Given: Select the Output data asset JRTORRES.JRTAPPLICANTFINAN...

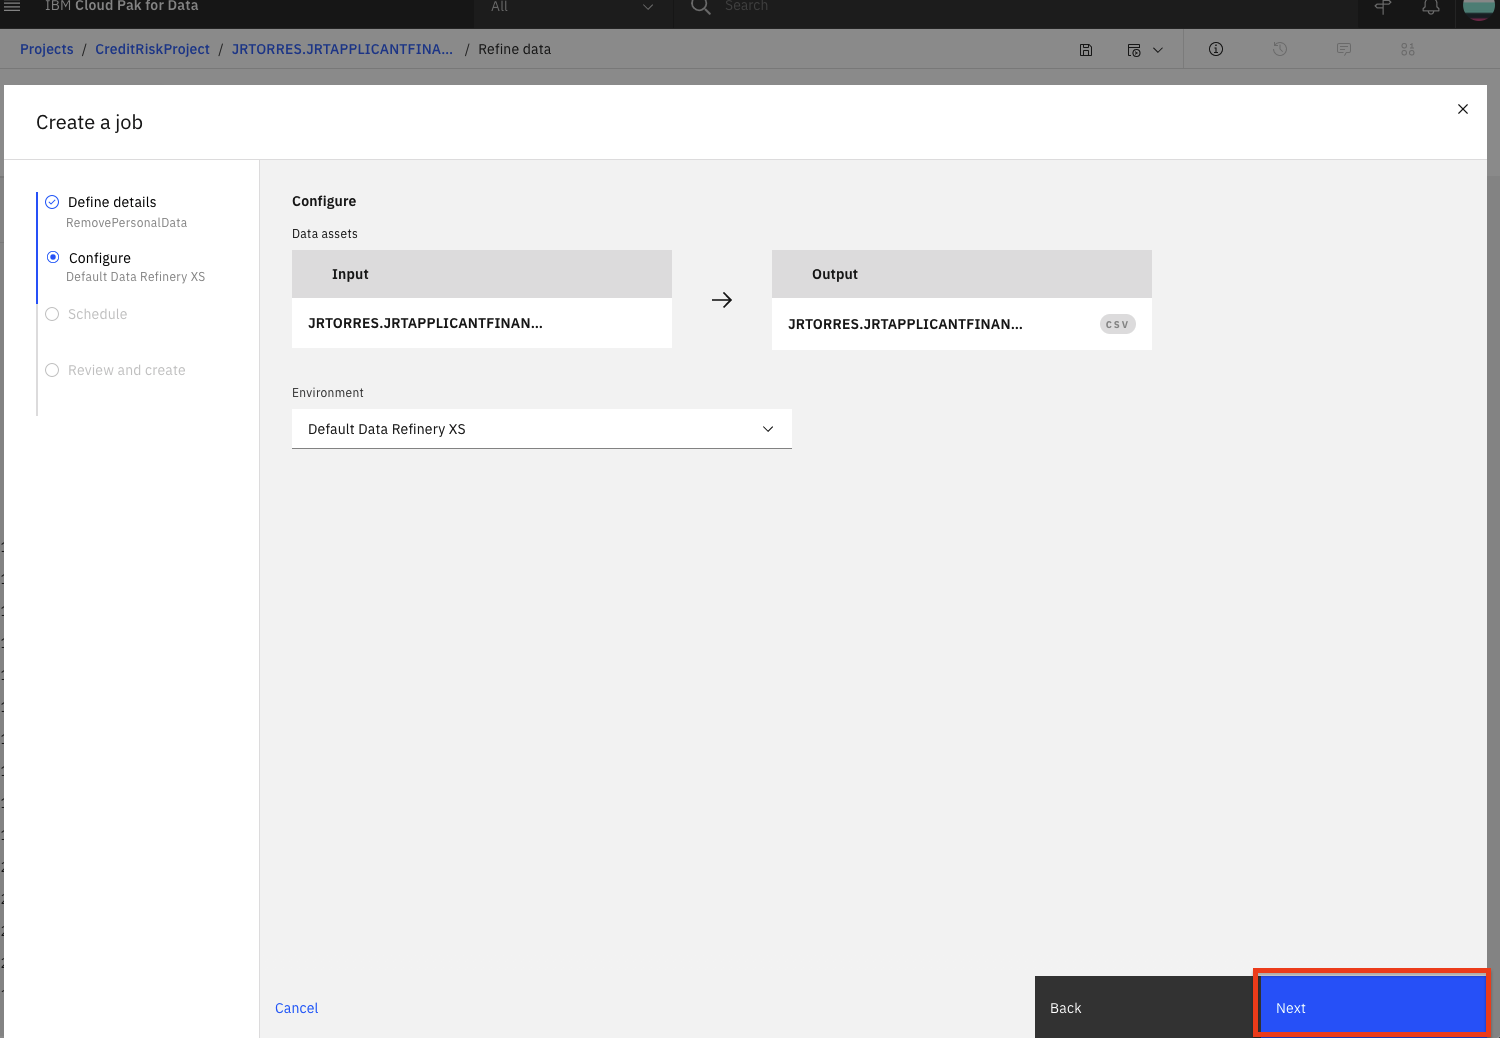Looking at the screenshot, I should click(962, 324).
